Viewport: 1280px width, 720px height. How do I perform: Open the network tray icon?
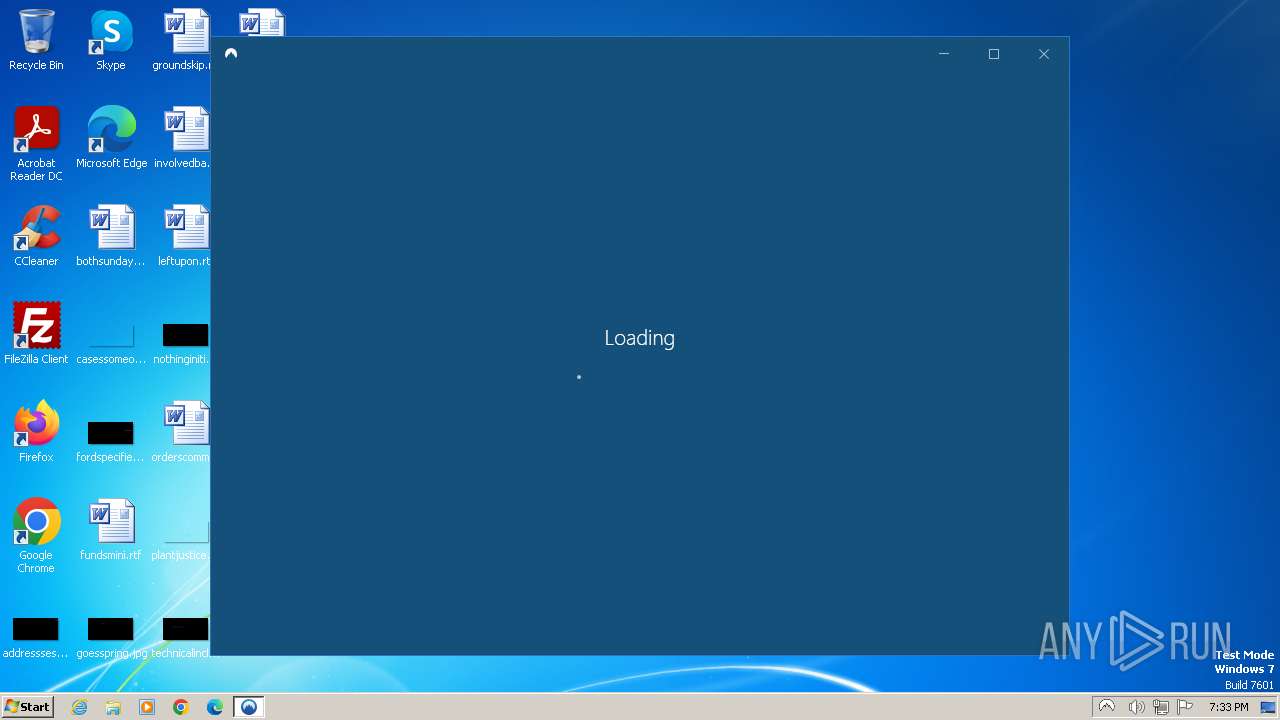(x=1160, y=707)
